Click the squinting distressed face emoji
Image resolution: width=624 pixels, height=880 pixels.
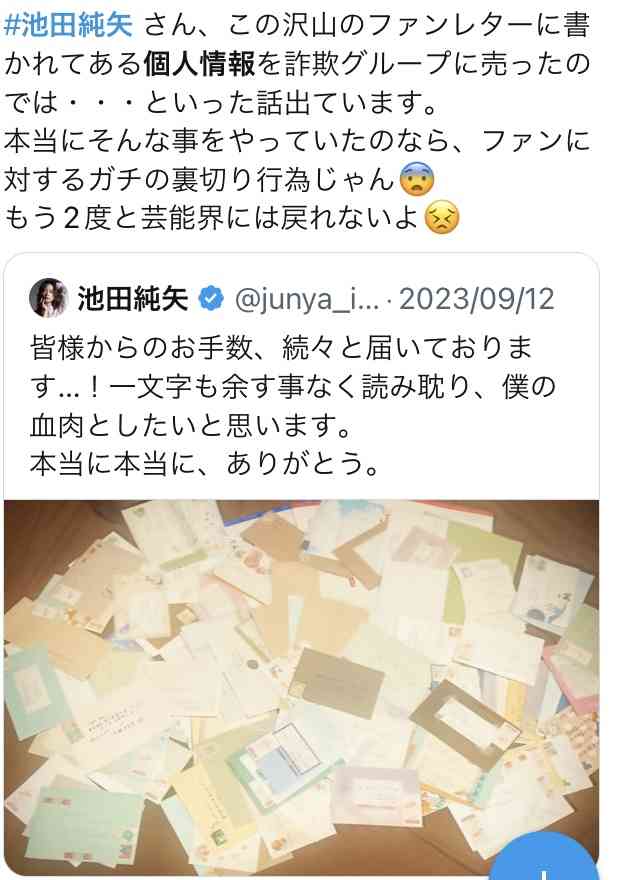(442, 218)
